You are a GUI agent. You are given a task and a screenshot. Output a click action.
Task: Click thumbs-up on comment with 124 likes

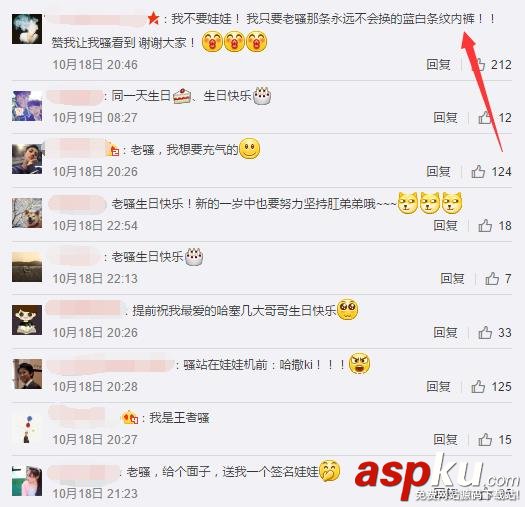[478, 171]
